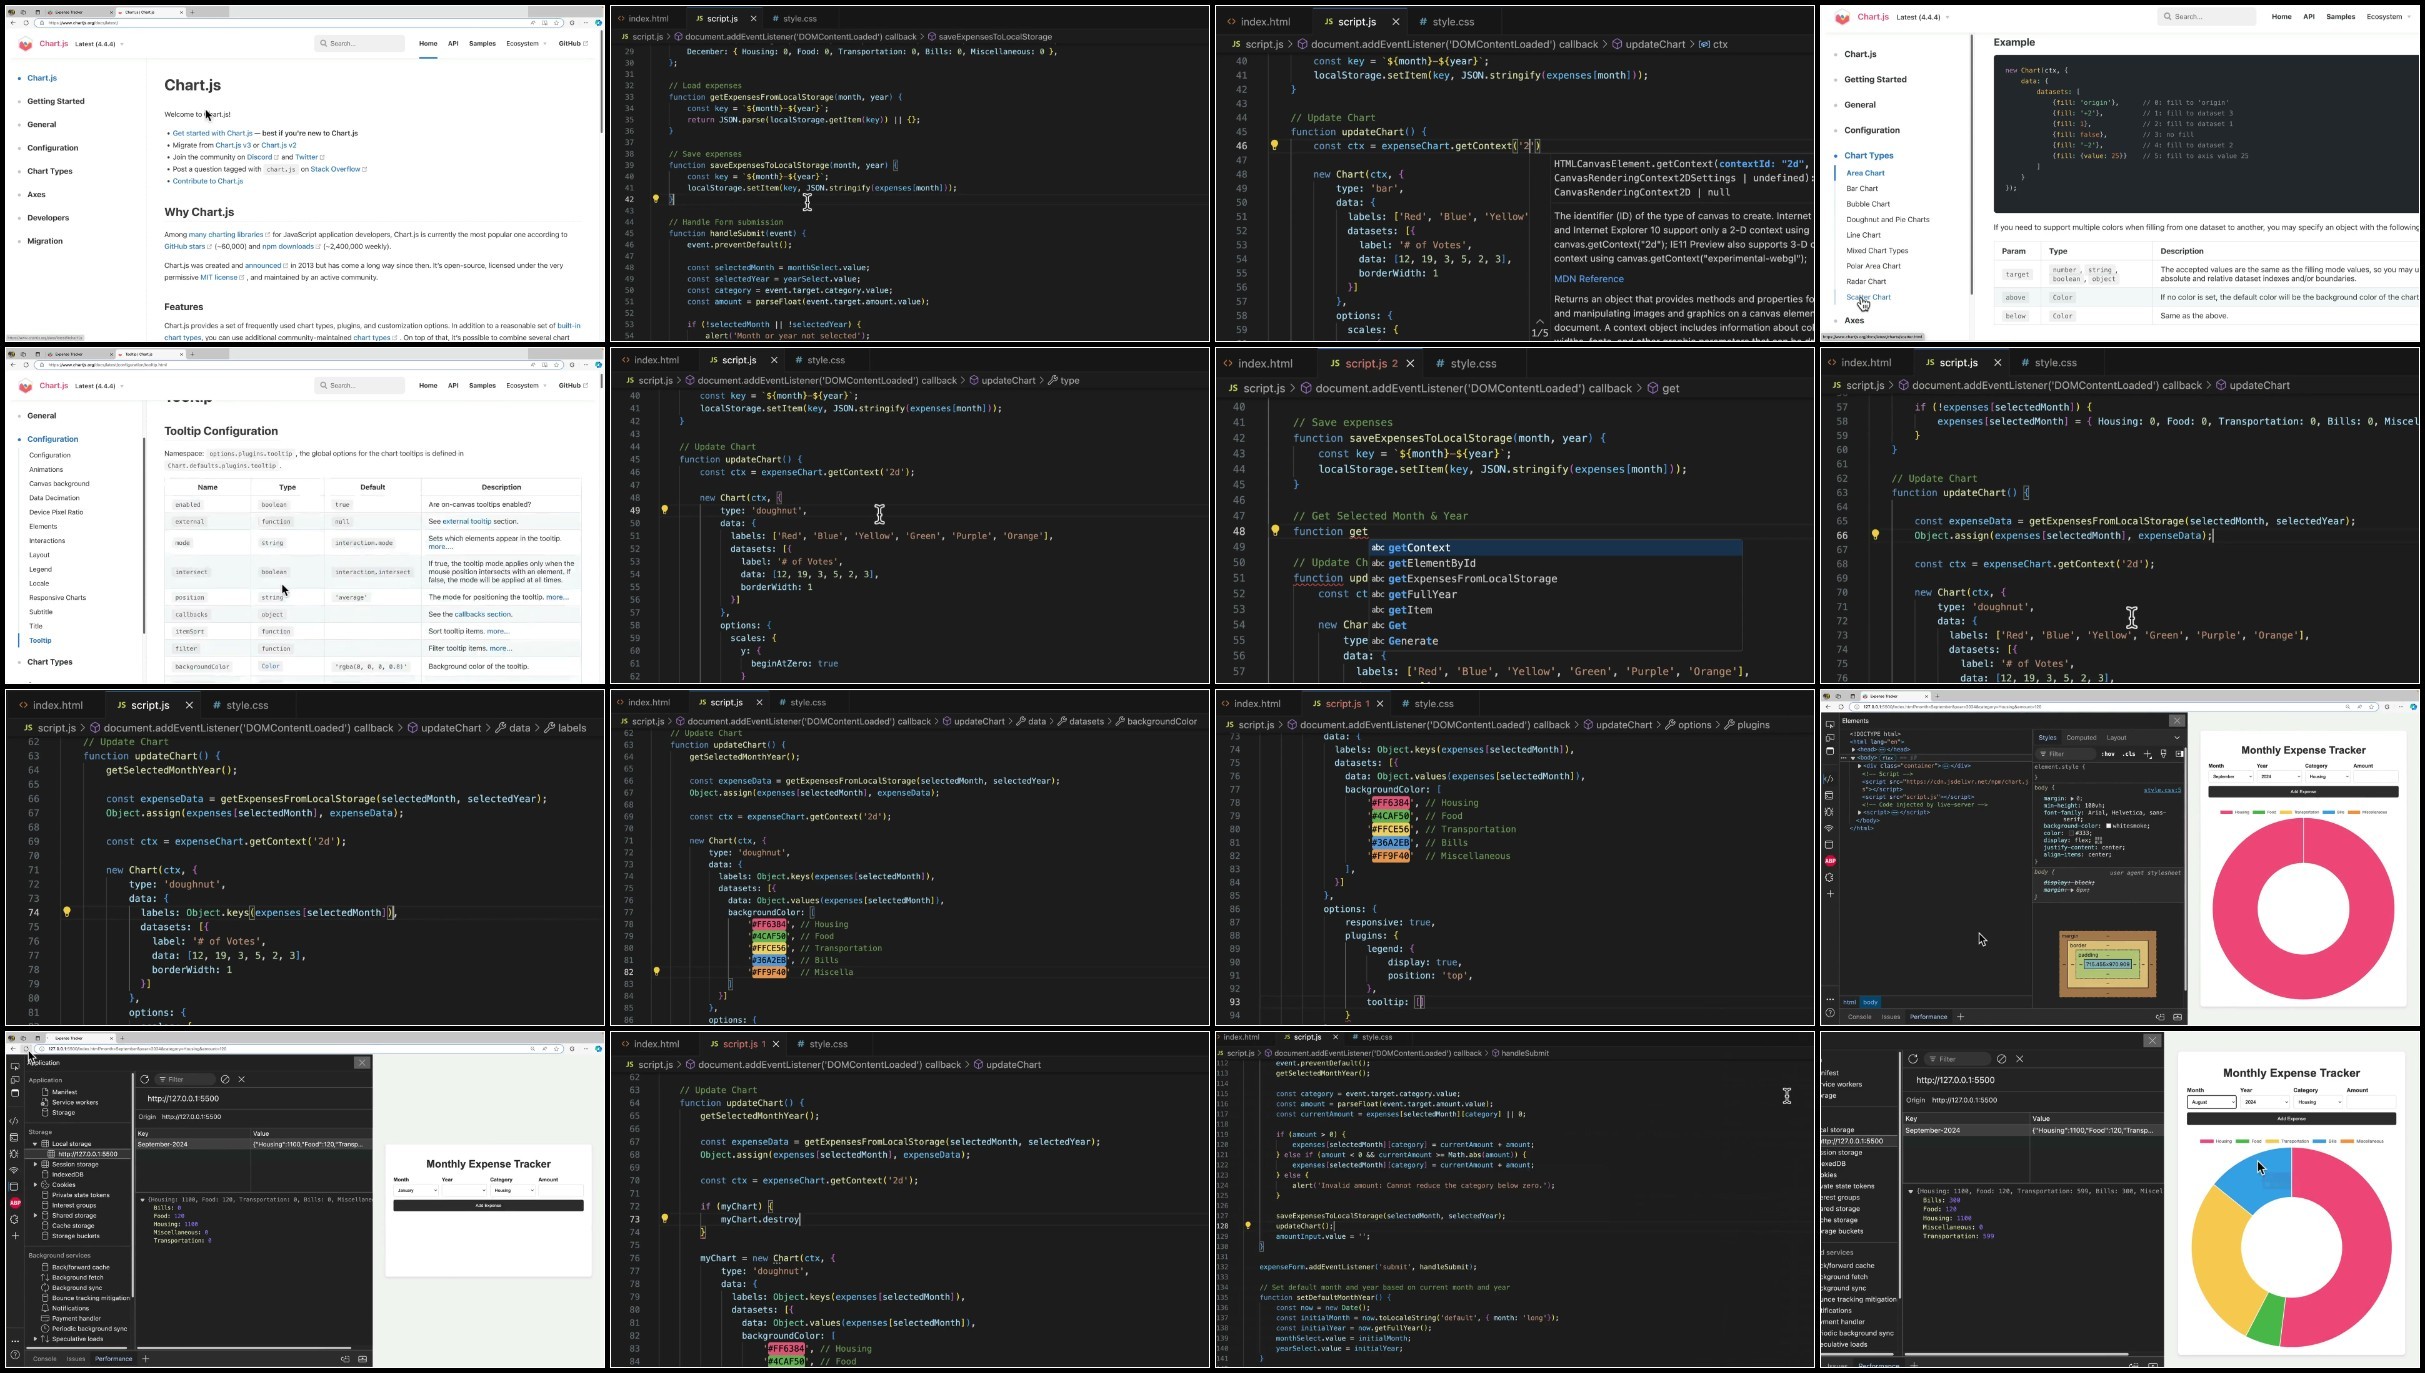
Task: Click help question-mark icon in Elements panel frame
Action: tap(1830, 1013)
